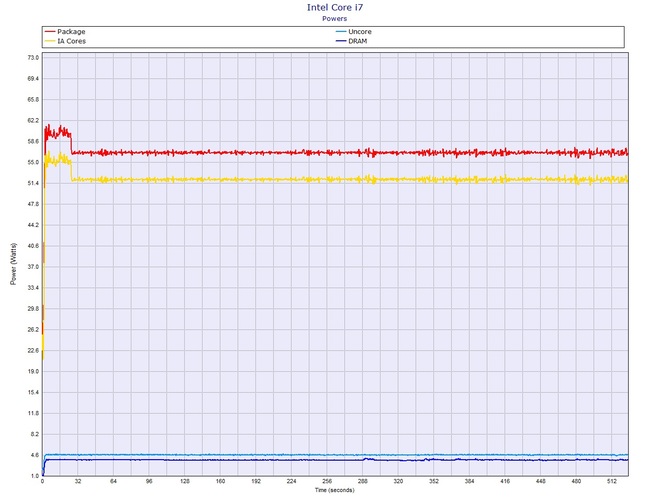This screenshot has width=670, height=502.
Task: Click the 512 x-axis tick label
Action: click(x=611, y=481)
